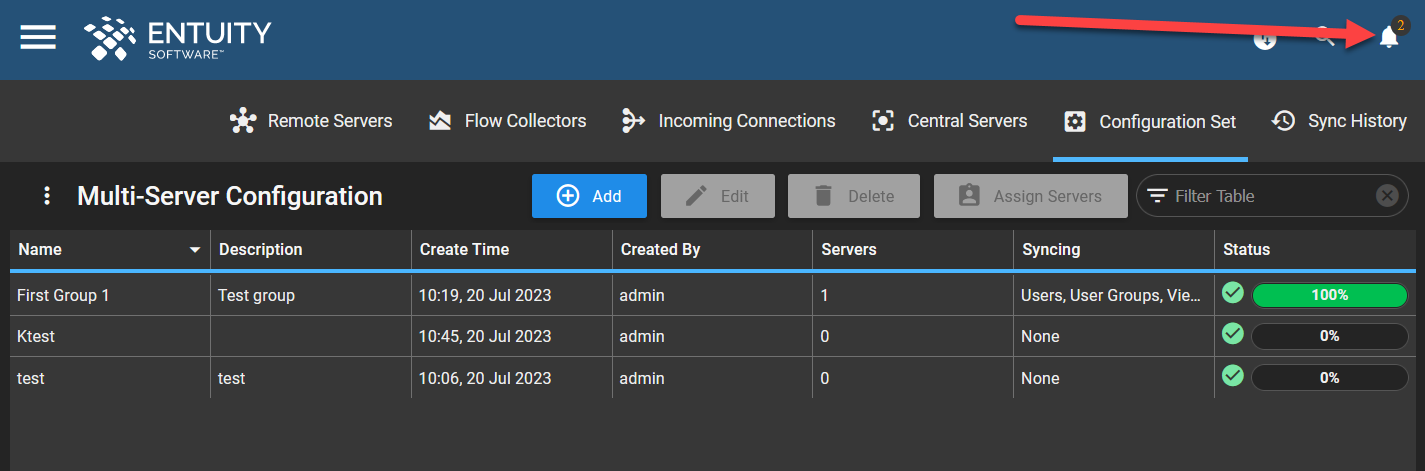Image resolution: width=1425 pixels, height=471 pixels.
Task: Open the Sync History tab
Action: (1339, 121)
